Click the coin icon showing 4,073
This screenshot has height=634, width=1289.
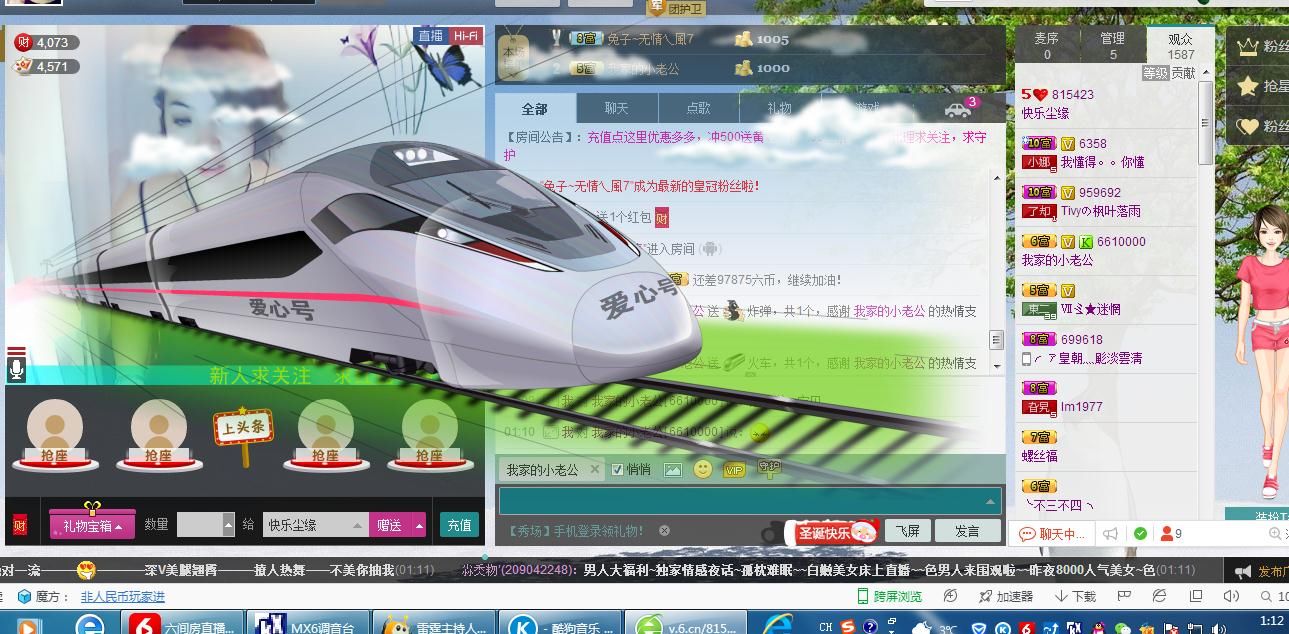pyautogui.click(x=23, y=42)
